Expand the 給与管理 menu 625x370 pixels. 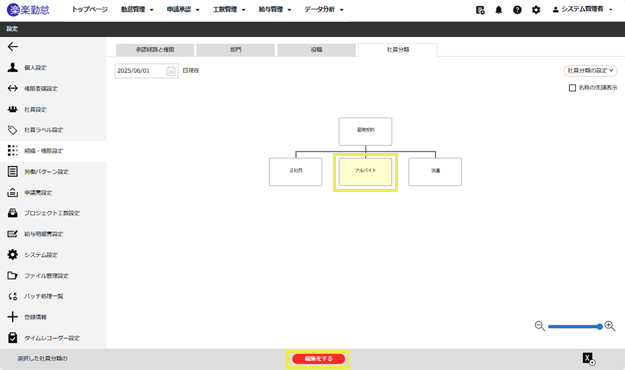pyautogui.click(x=275, y=10)
